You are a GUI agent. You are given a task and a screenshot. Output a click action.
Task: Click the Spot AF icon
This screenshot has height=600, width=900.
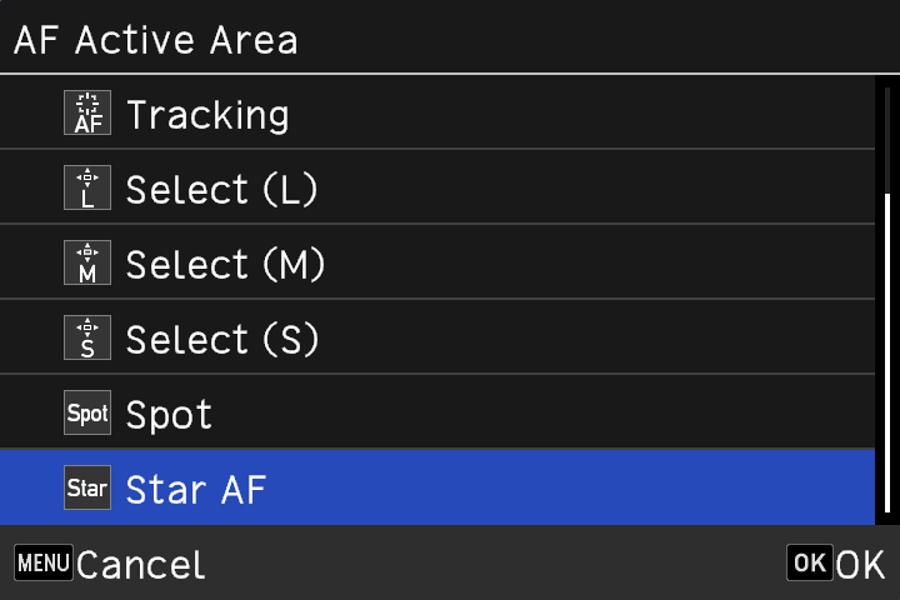pos(87,414)
